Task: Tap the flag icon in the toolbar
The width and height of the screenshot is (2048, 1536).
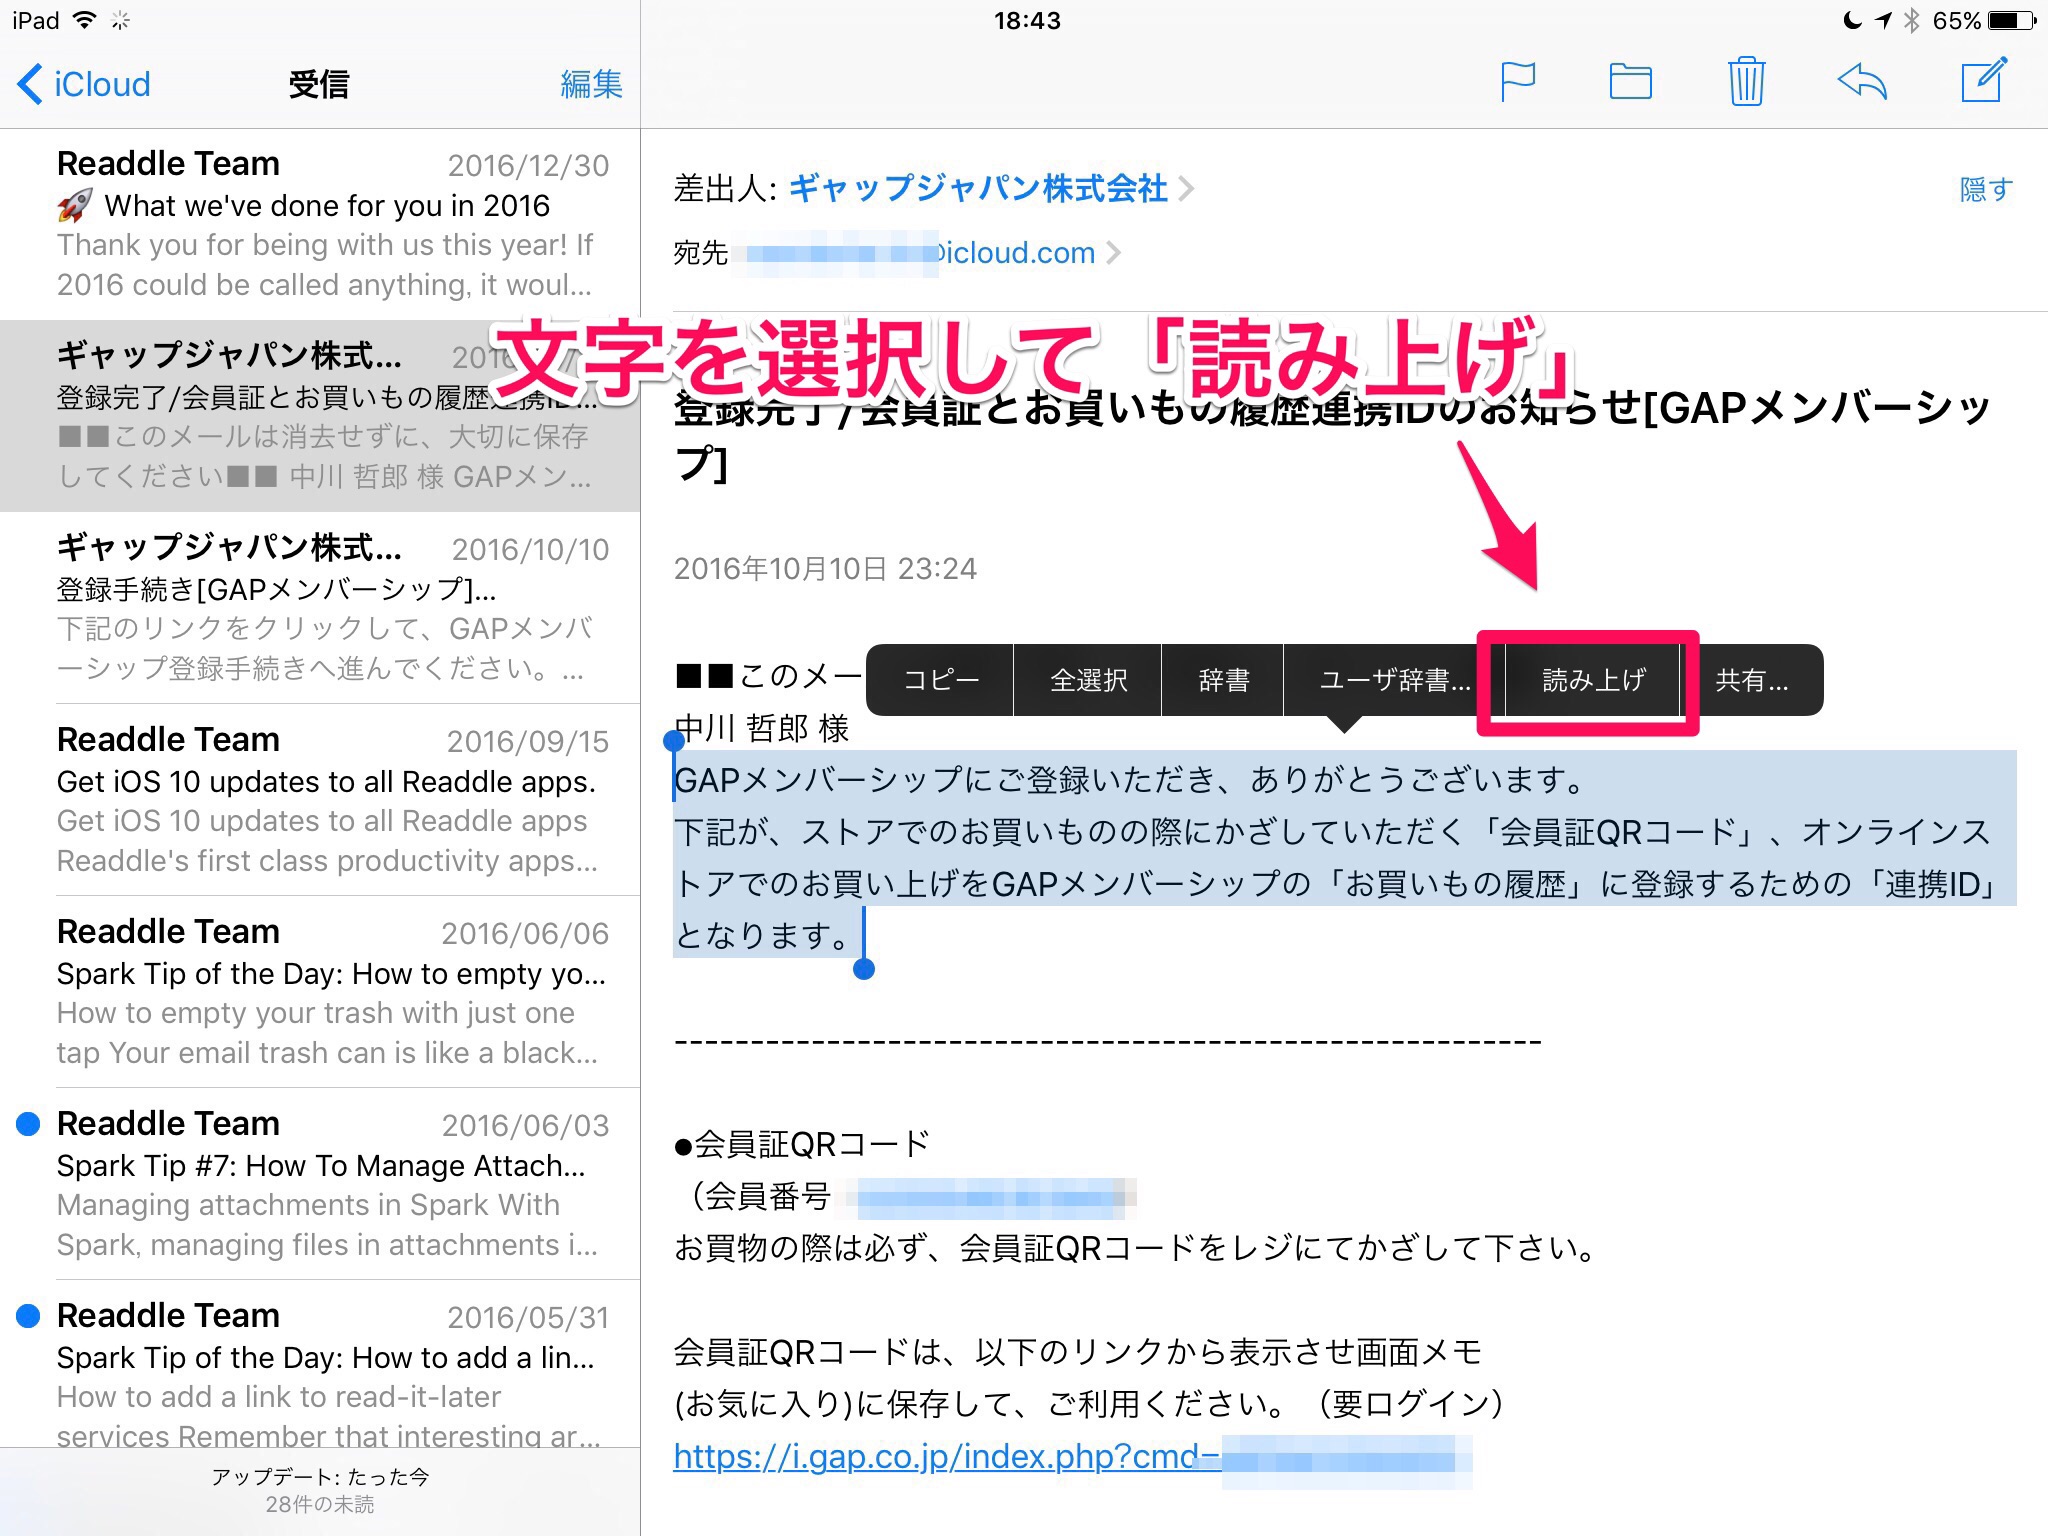Action: click(x=1517, y=82)
